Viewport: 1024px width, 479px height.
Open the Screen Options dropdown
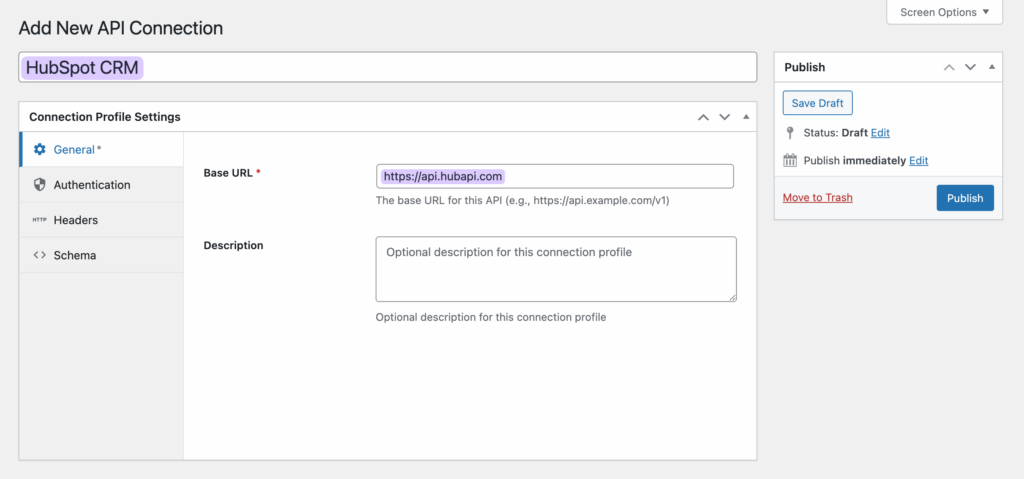[944, 12]
